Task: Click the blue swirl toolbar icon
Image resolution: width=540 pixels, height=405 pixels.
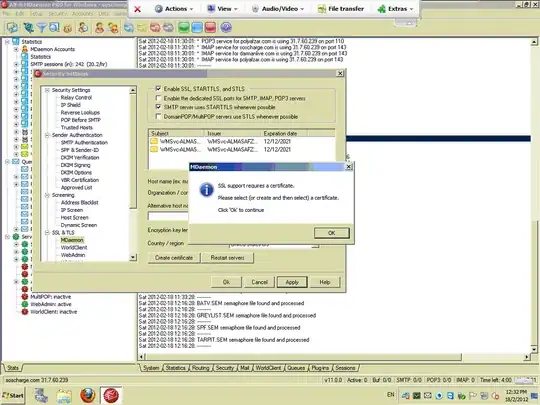Action: [129, 28]
